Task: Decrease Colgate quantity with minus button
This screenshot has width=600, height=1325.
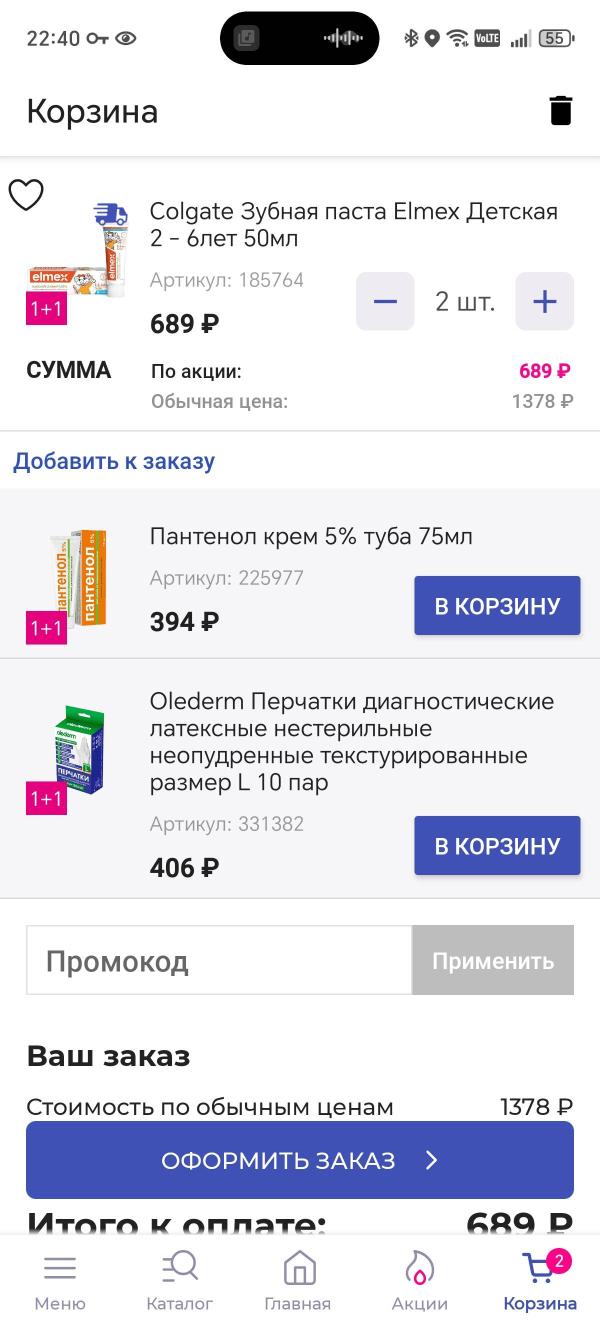Action: click(384, 301)
